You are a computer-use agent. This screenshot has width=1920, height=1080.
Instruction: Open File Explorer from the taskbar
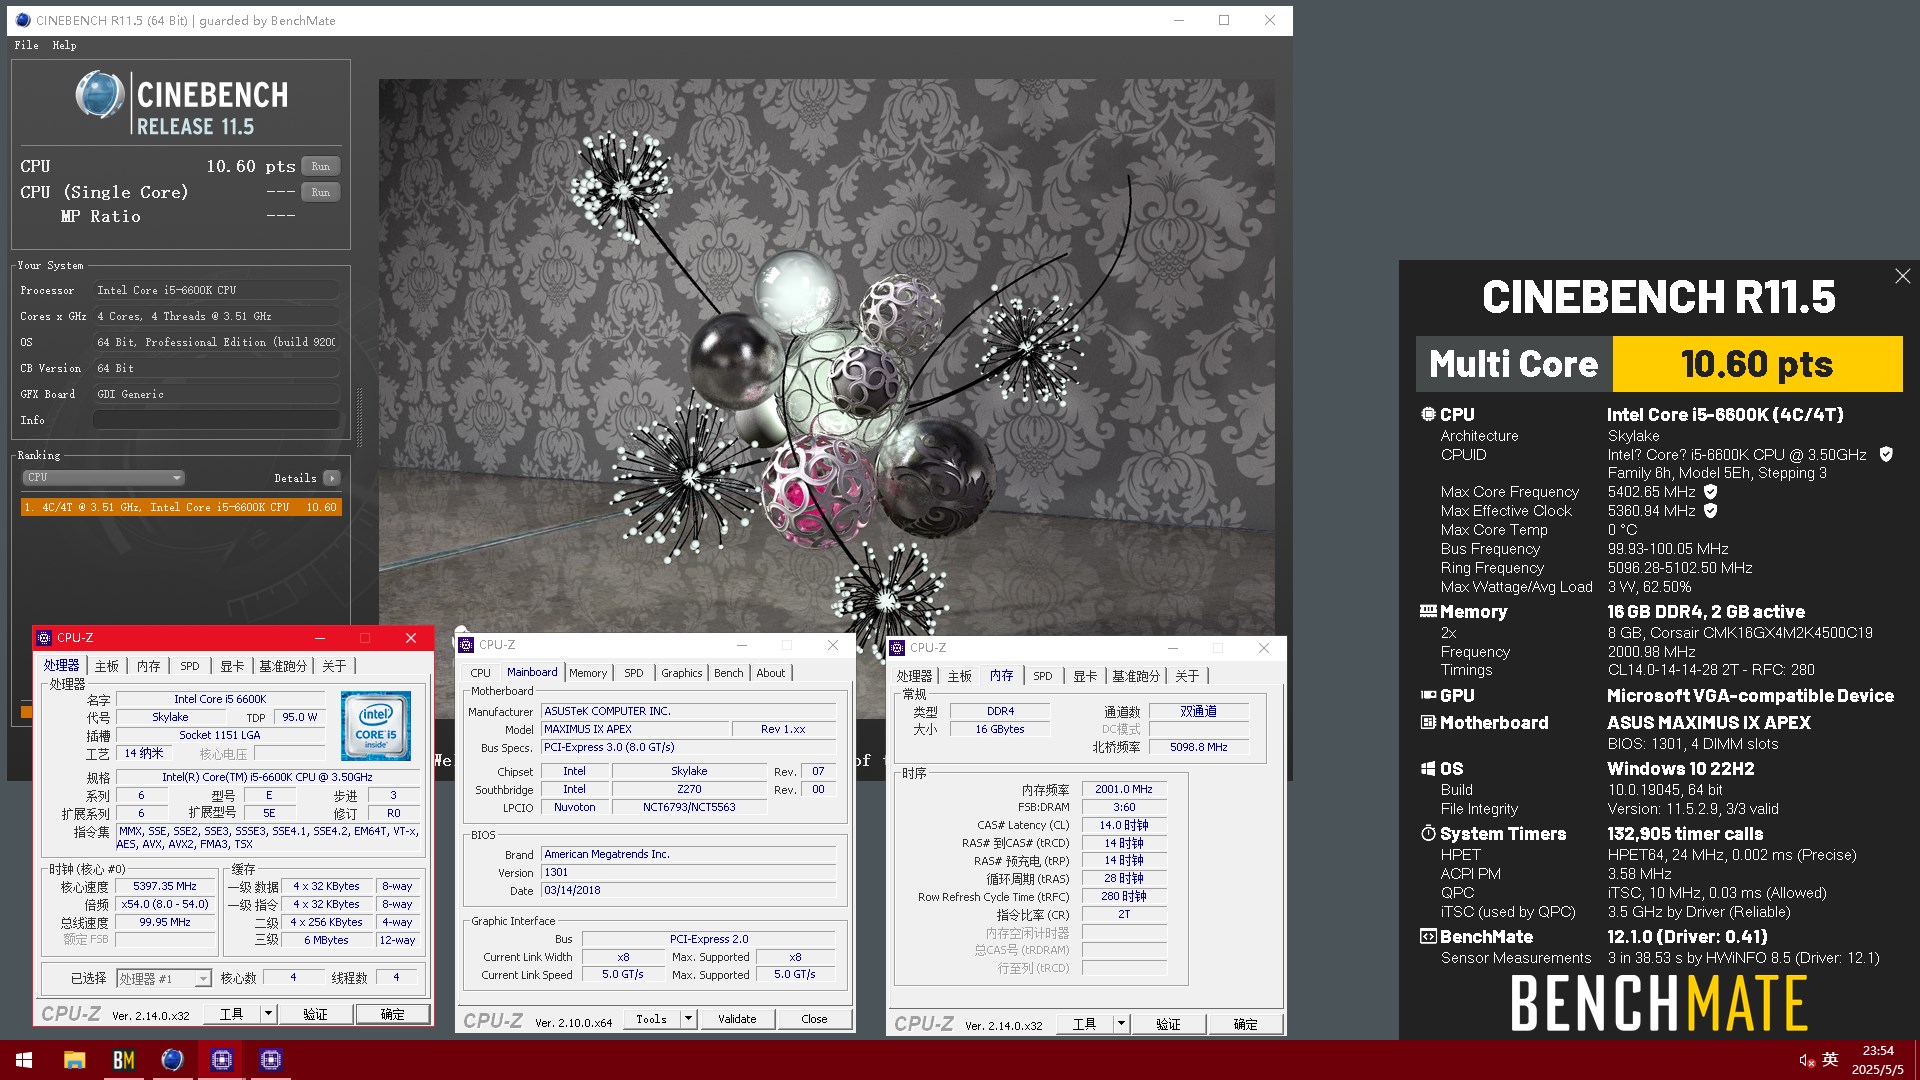74,1060
